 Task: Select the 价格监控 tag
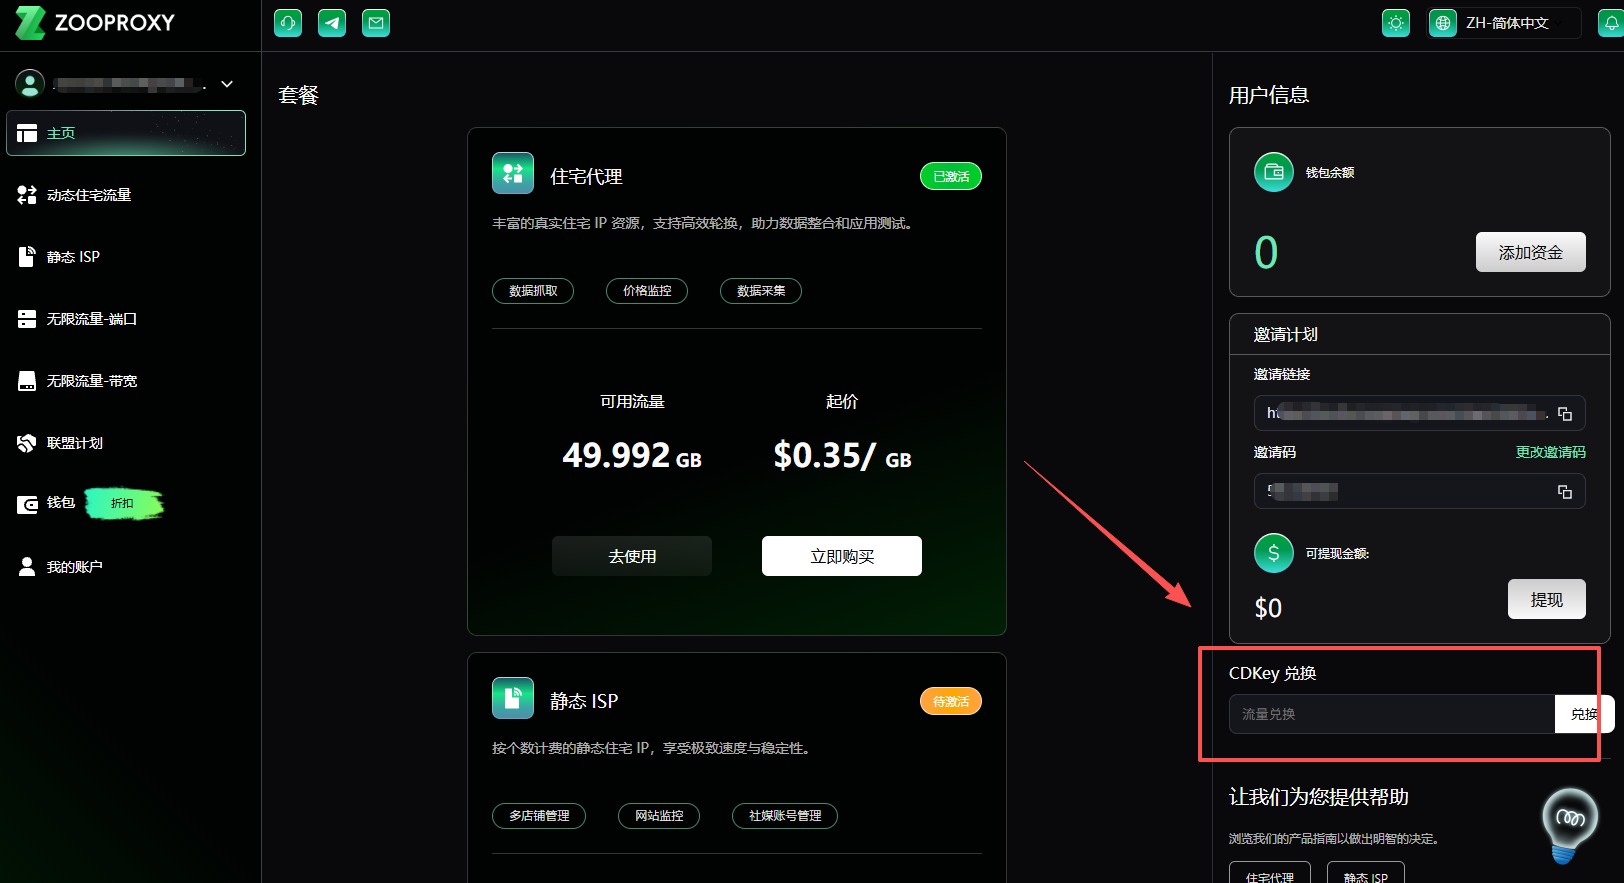pyautogui.click(x=647, y=291)
